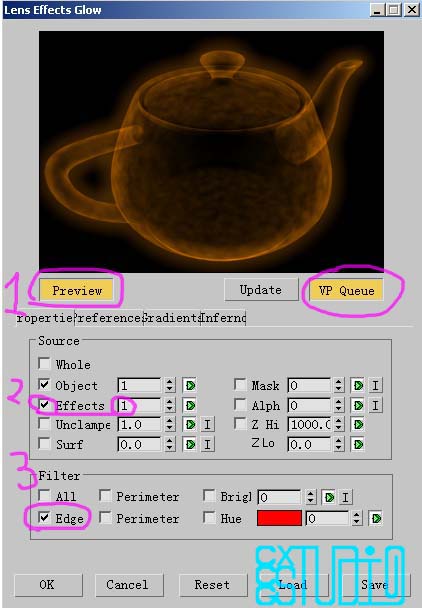Switch to the Gradients tab

pos(172,318)
